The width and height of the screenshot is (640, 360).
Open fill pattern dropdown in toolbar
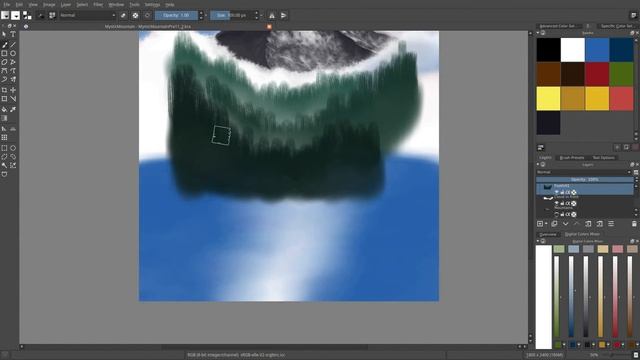coord(16,16)
